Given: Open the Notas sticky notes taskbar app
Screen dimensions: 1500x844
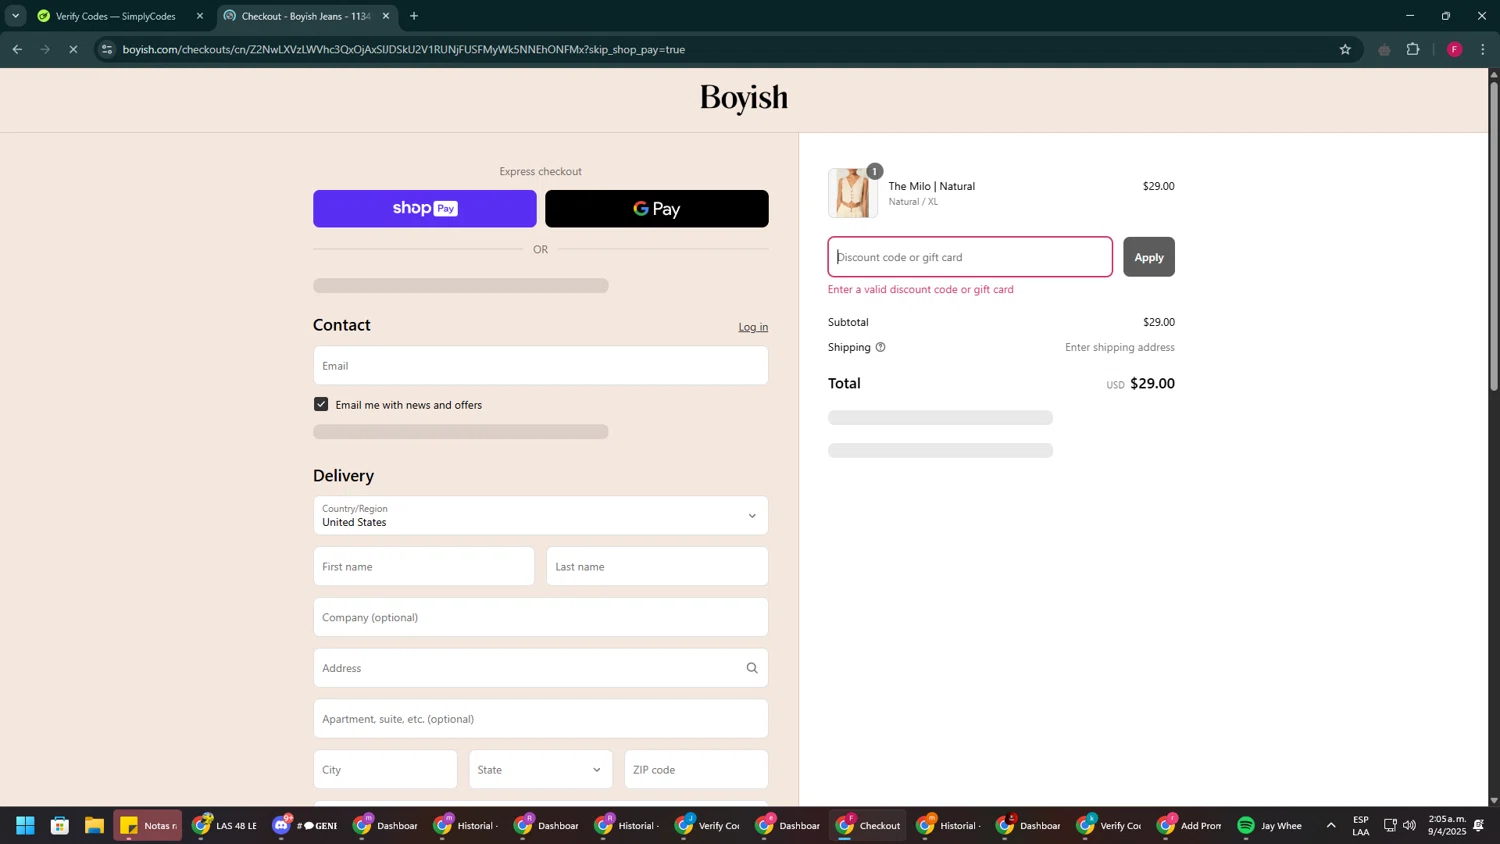Looking at the screenshot, I should click(148, 826).
